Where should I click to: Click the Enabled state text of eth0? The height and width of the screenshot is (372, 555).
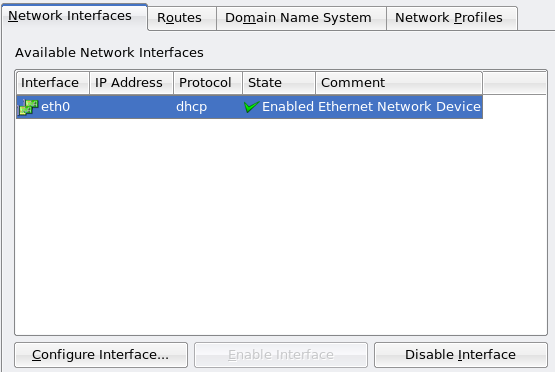(288, 107)
